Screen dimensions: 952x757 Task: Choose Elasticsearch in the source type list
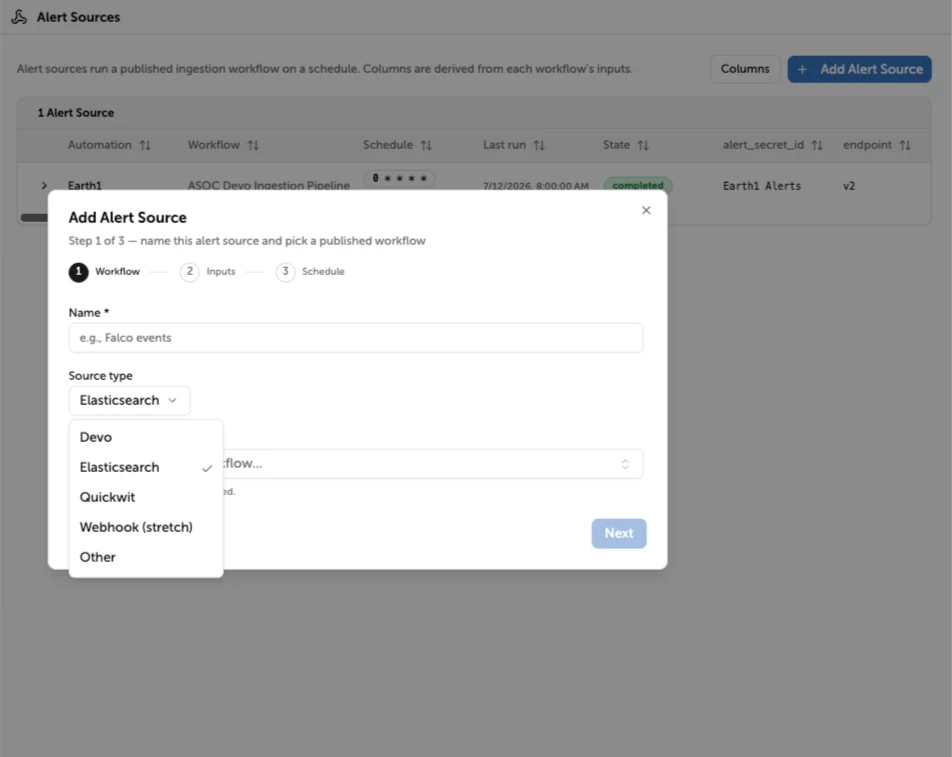[146, 467]
